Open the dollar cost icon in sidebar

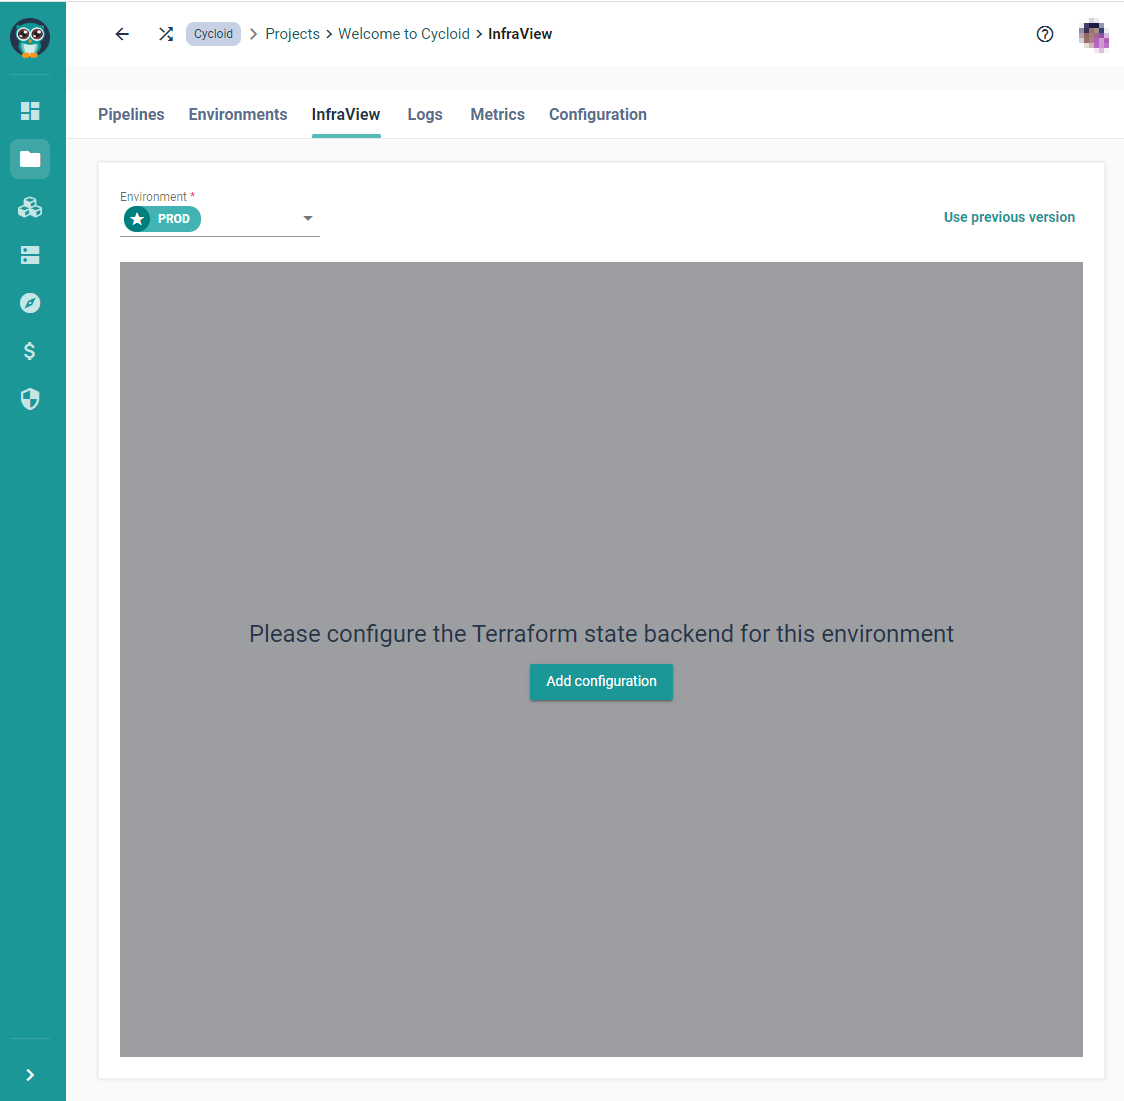coord(30,351)
